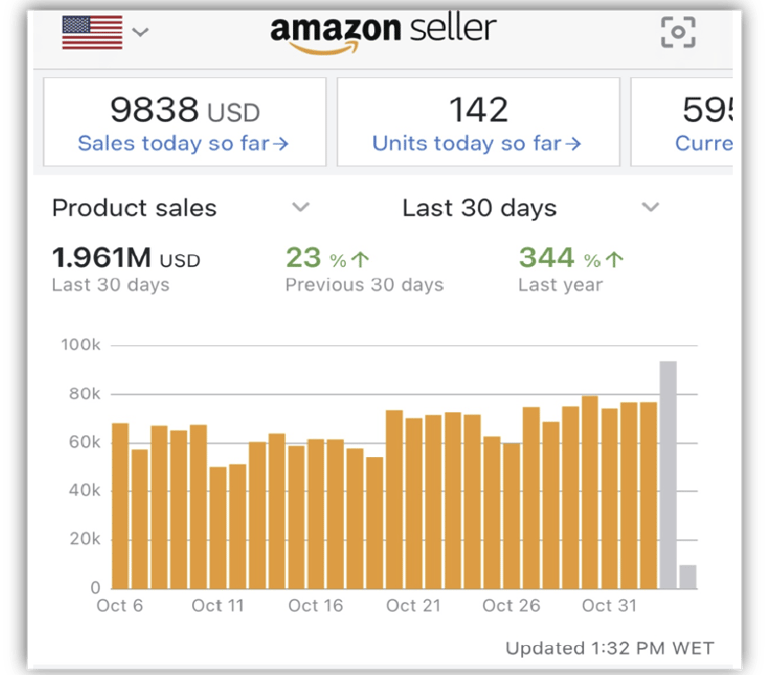Tap the United States flag icon
This screenshot has height=675, width=768.
click(x=92, y=32)
